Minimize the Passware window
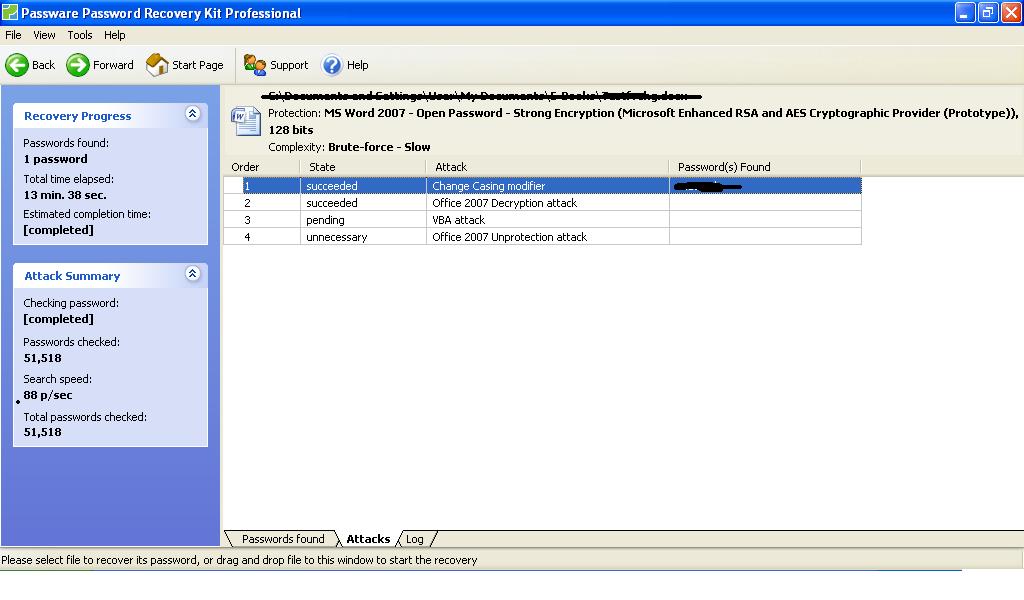1024x600 pixels. [x=965, y=12]
